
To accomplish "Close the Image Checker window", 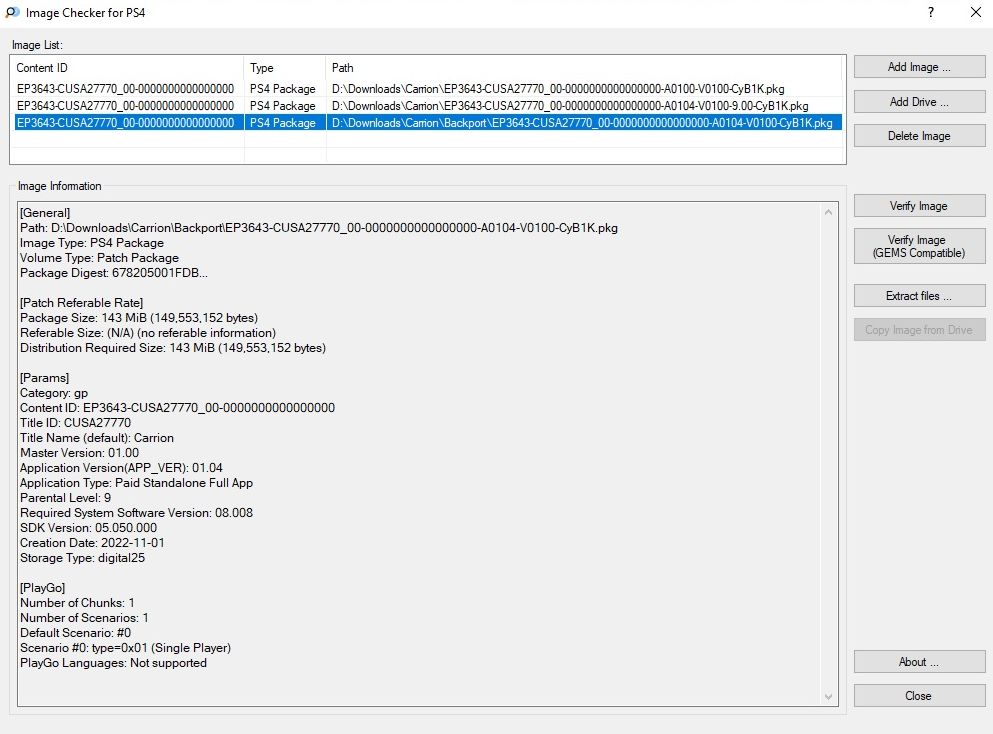I will point(975,12).
